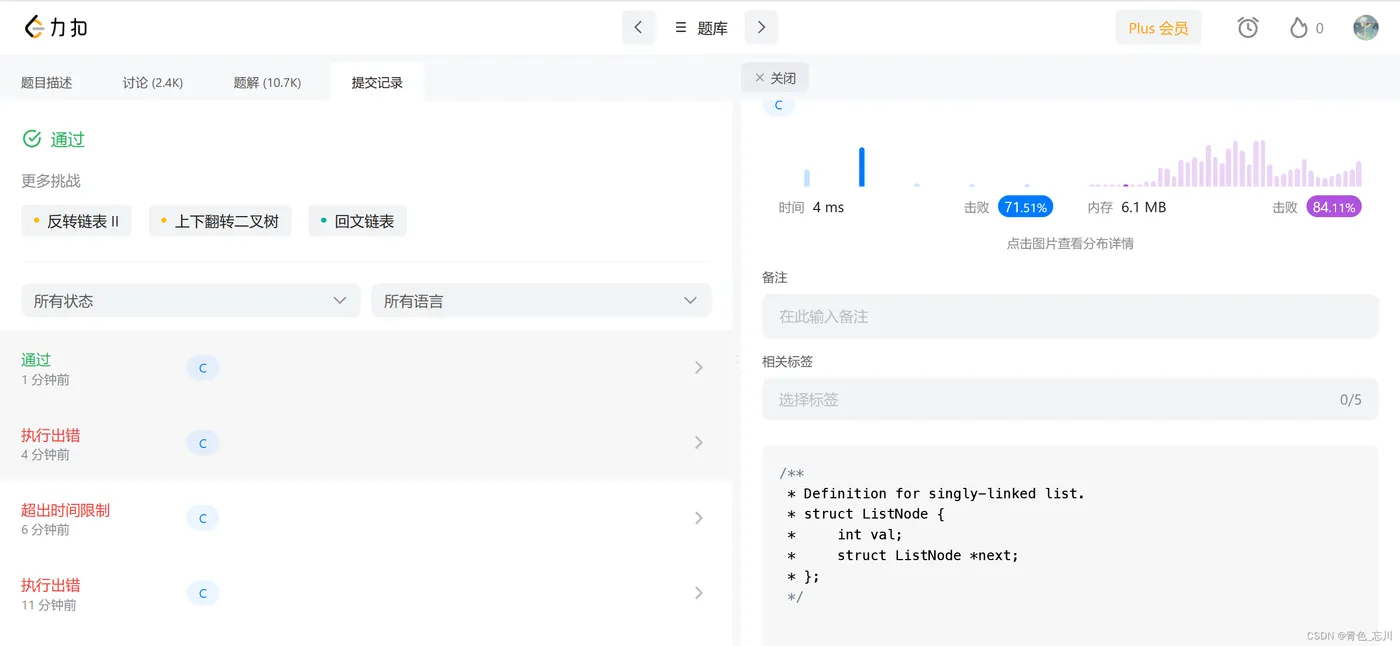
Task: Switch to 讨论 (2.4K) tab
Action: 153,83
